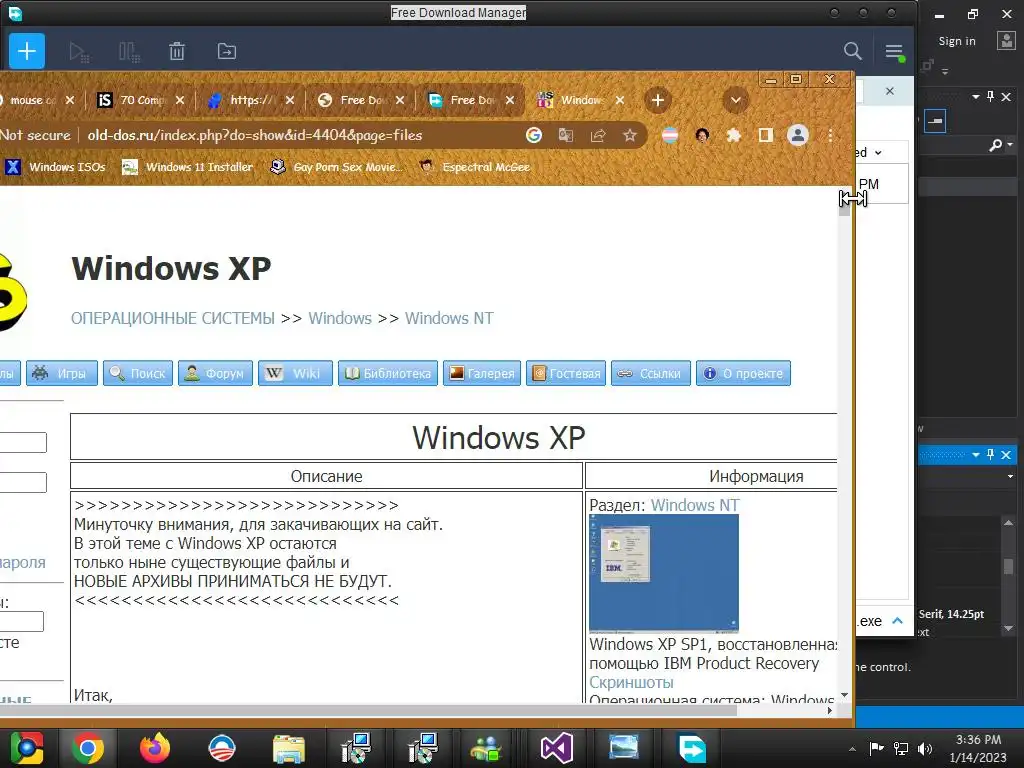Click the 'Ссылки' navigation button
This screenshot has width=1024, height=768.
click(x=650, y=374)
